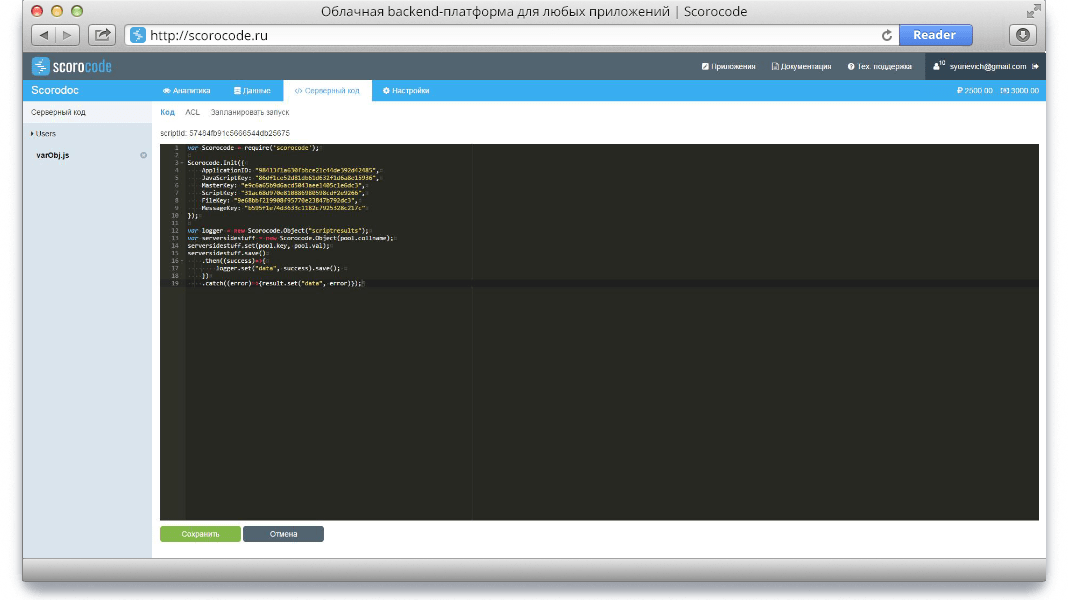
Task: Click the logout arrow icon beside the email
Action: 1035,67
